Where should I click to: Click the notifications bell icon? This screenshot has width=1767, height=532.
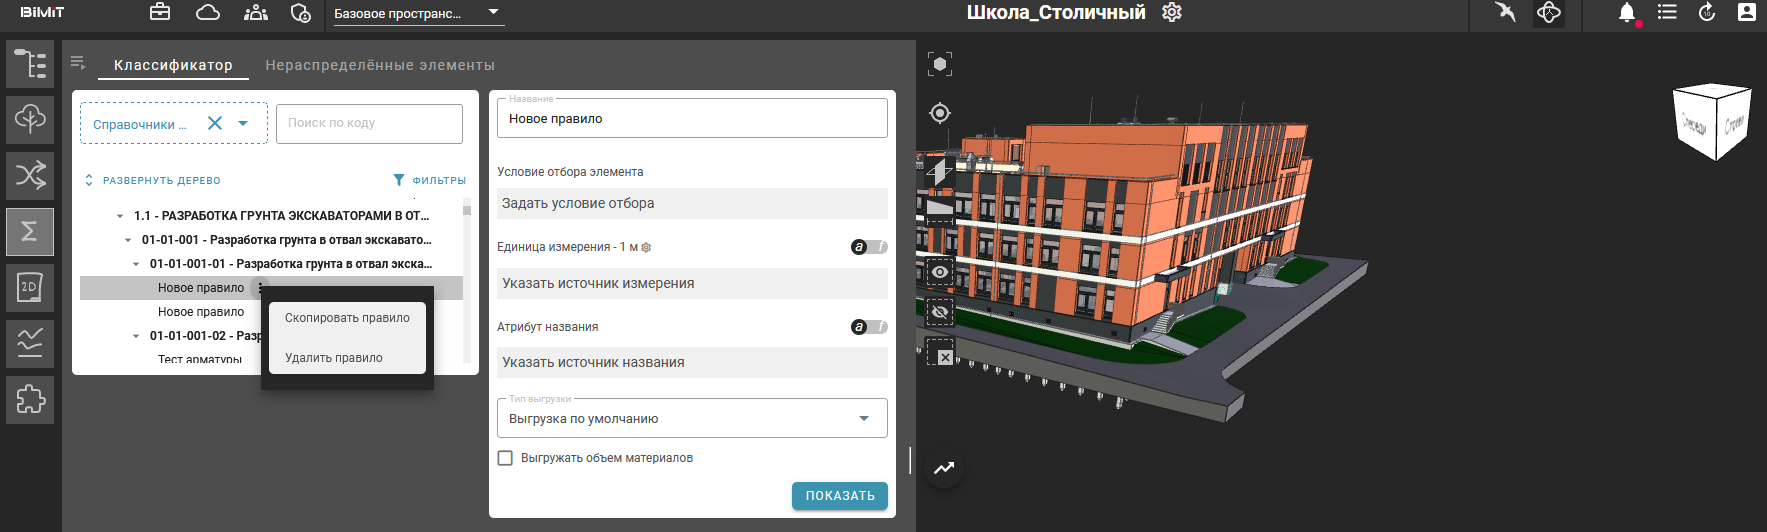coord(1627,13)
